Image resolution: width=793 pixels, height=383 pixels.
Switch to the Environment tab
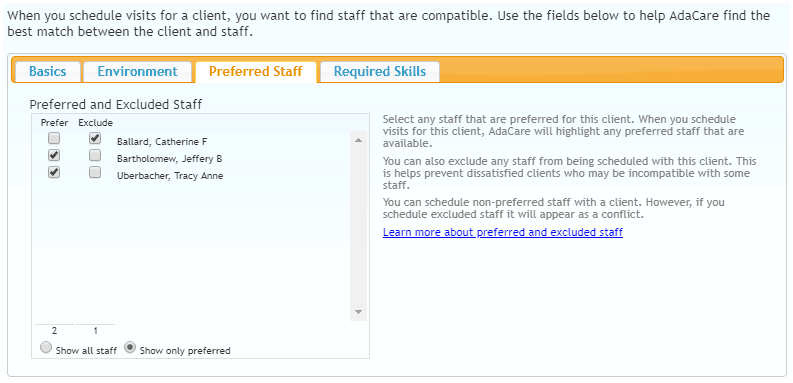(138, 71)
